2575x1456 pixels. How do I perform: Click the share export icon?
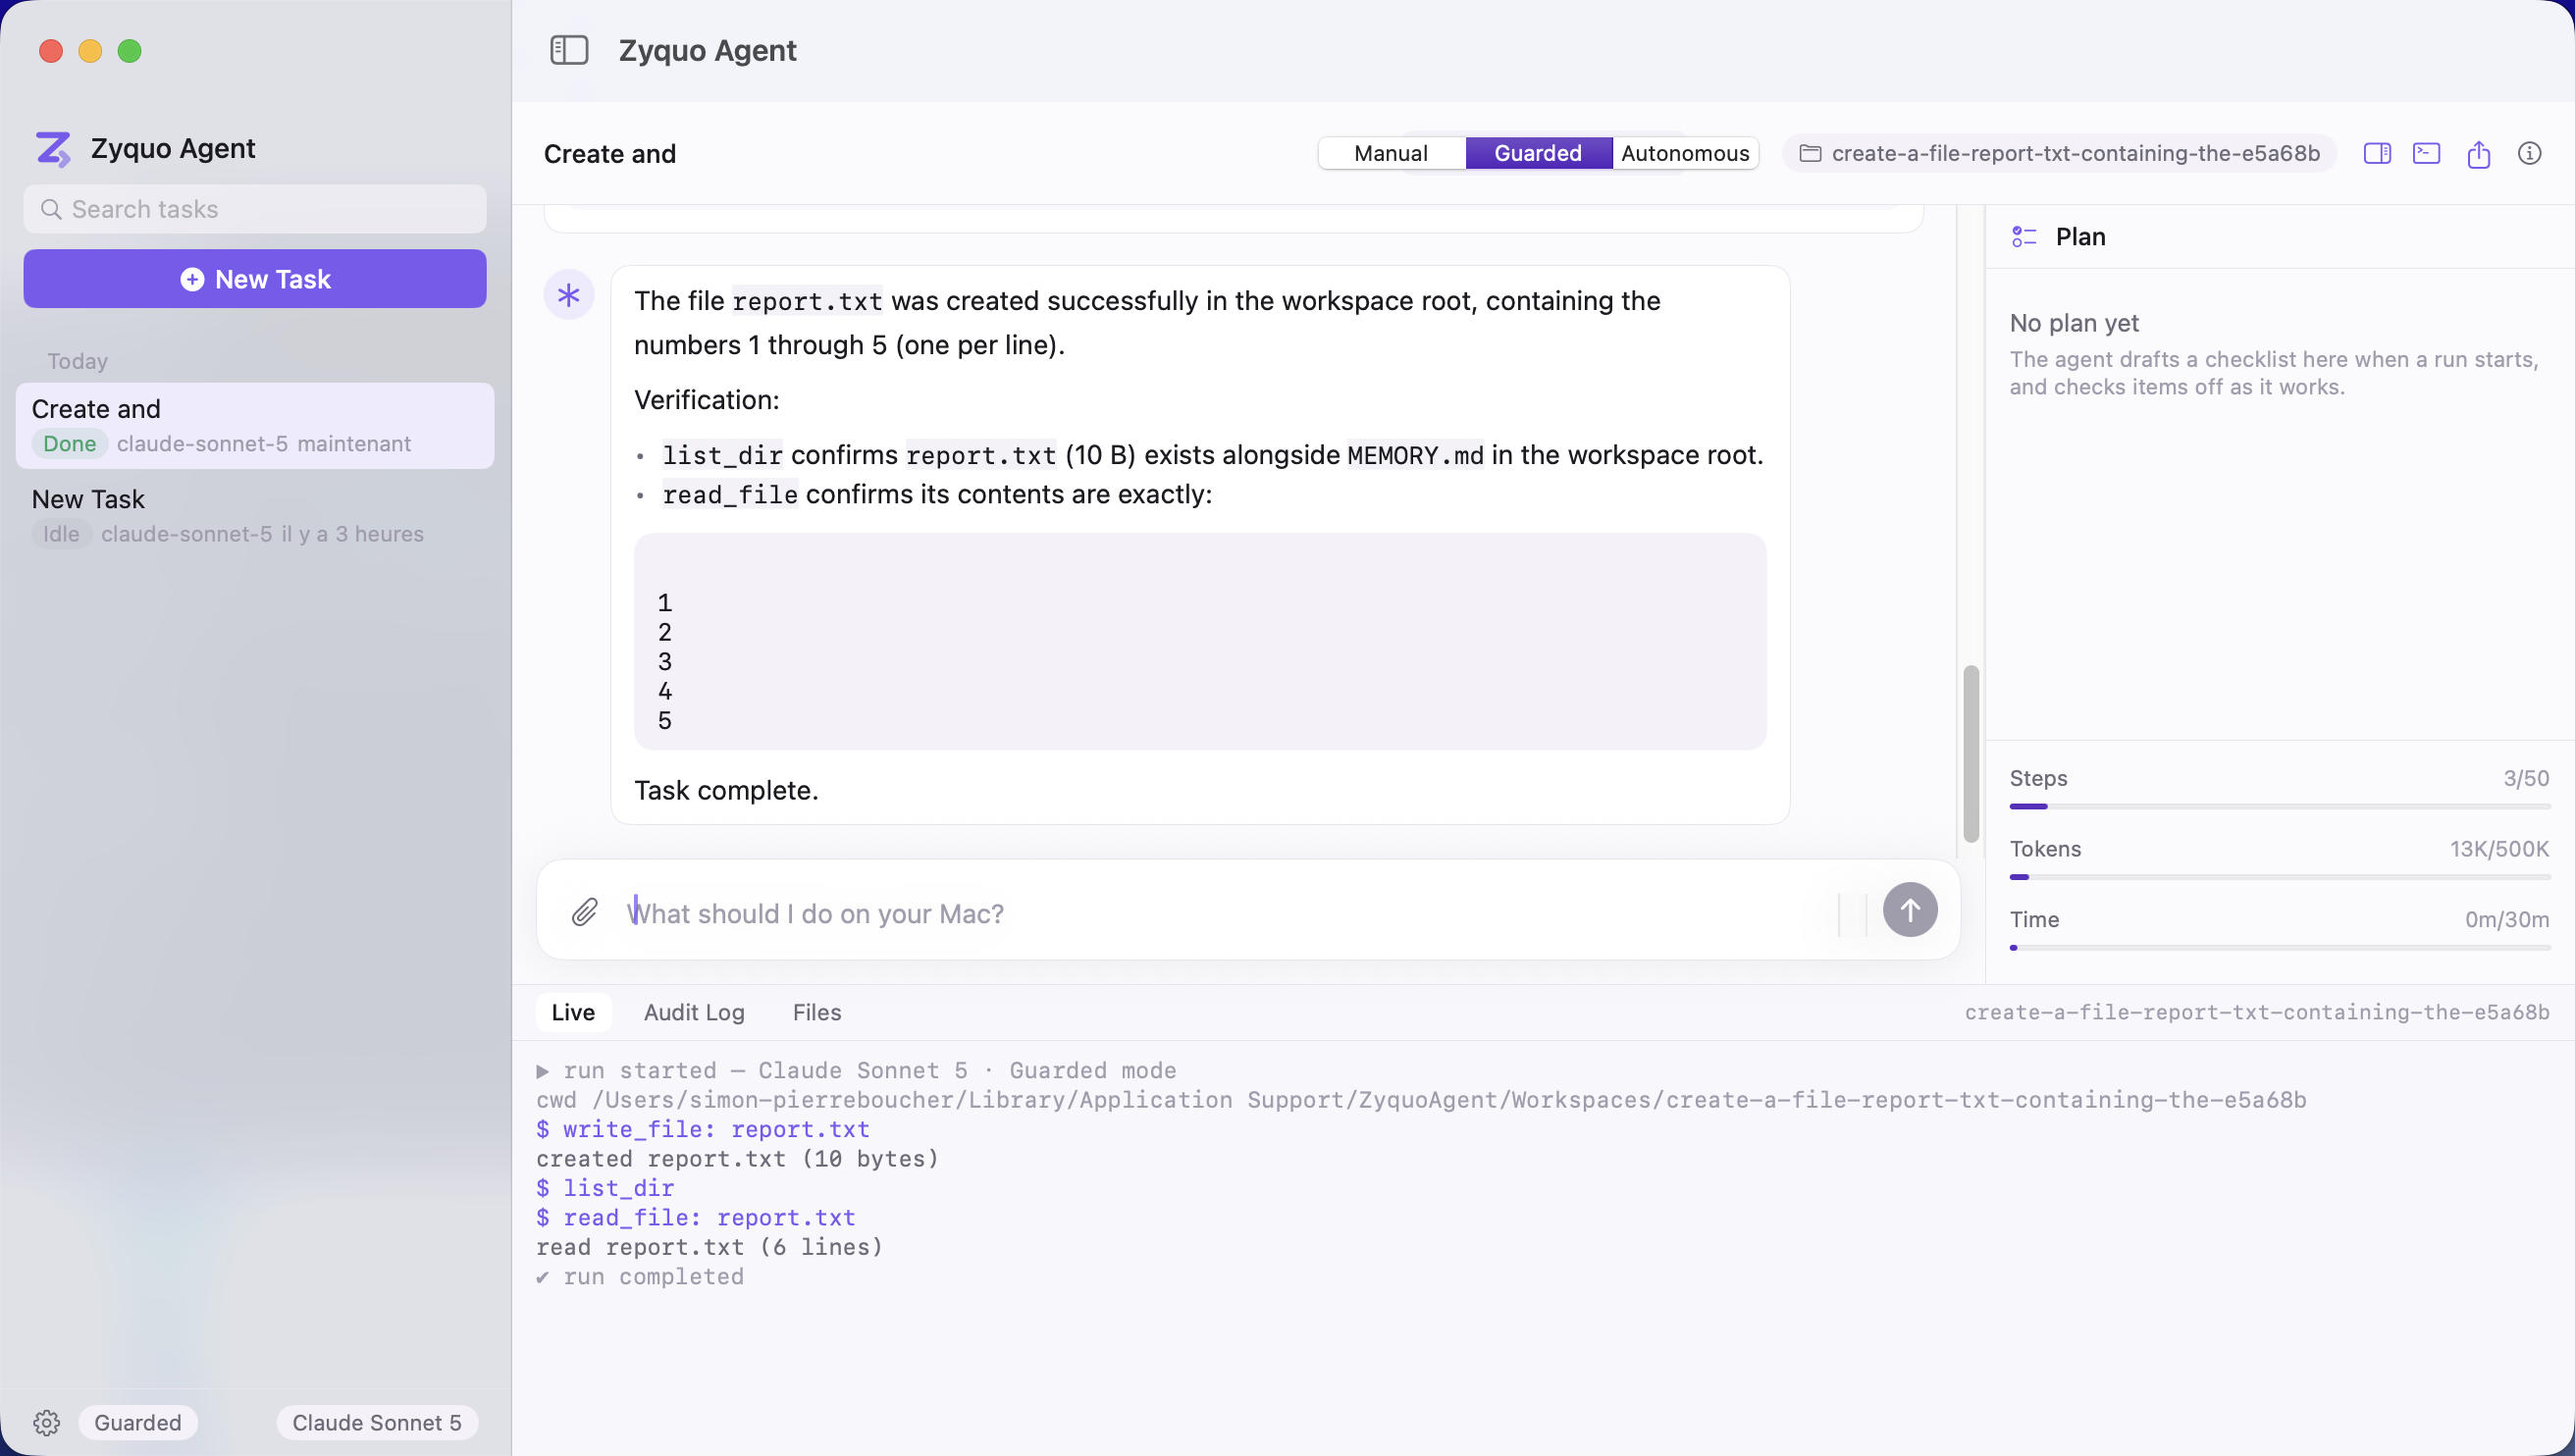[x=2479, y=153]
